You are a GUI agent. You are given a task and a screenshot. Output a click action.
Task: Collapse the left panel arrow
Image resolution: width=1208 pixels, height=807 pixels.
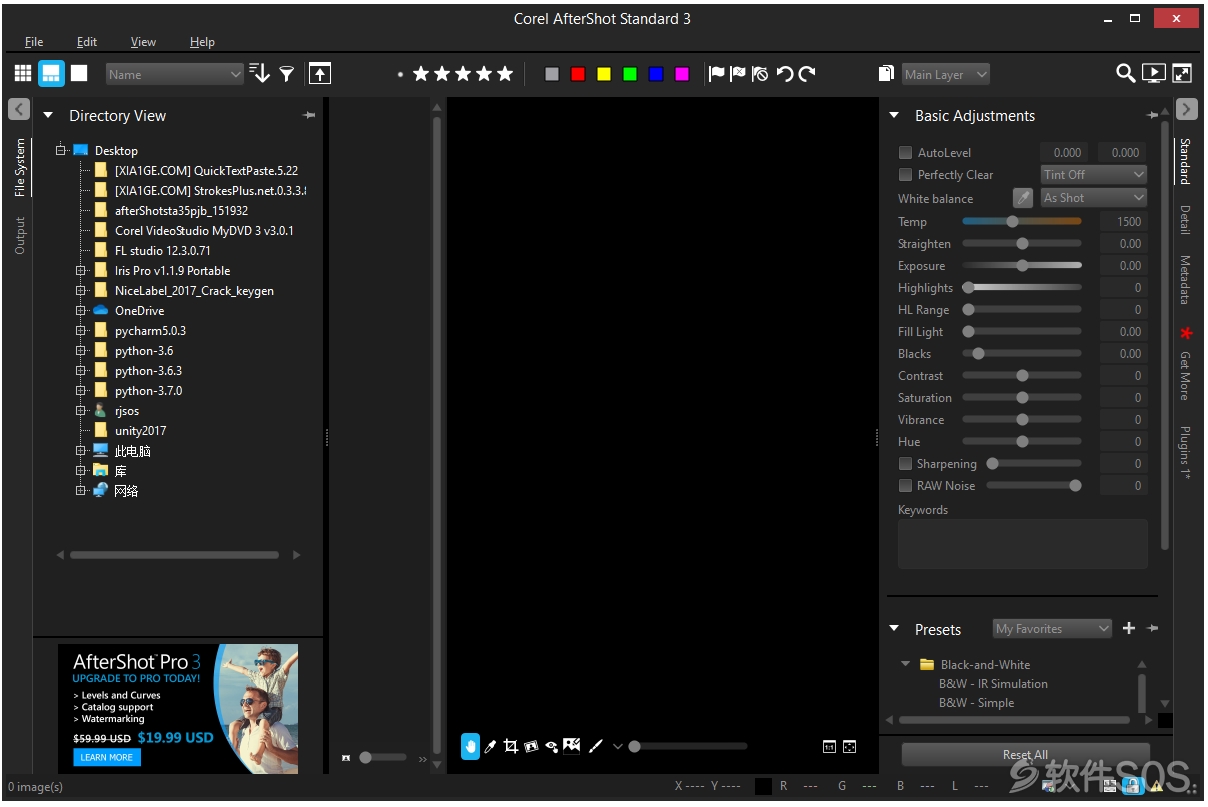point(19,109)
